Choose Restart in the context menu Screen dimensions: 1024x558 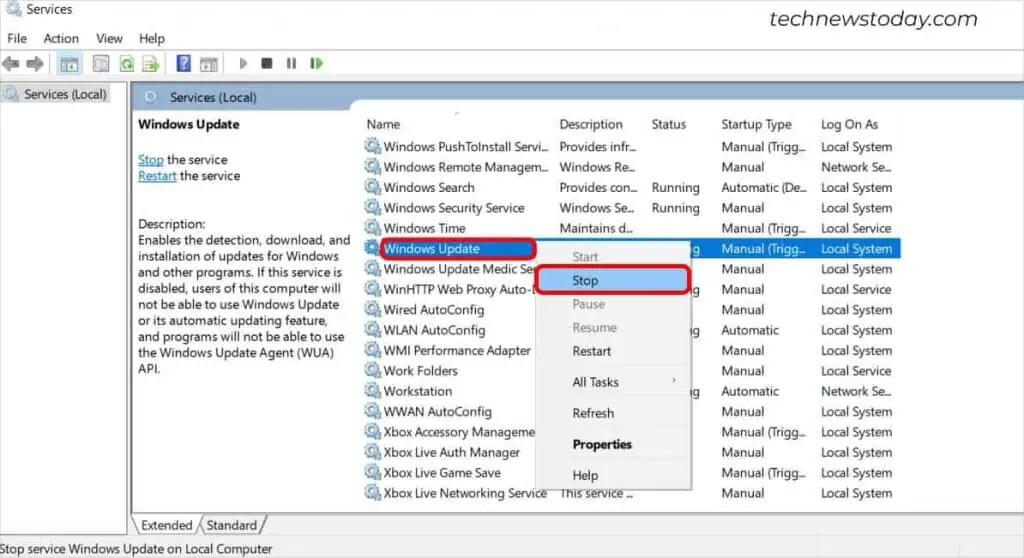tap(613, 351)
